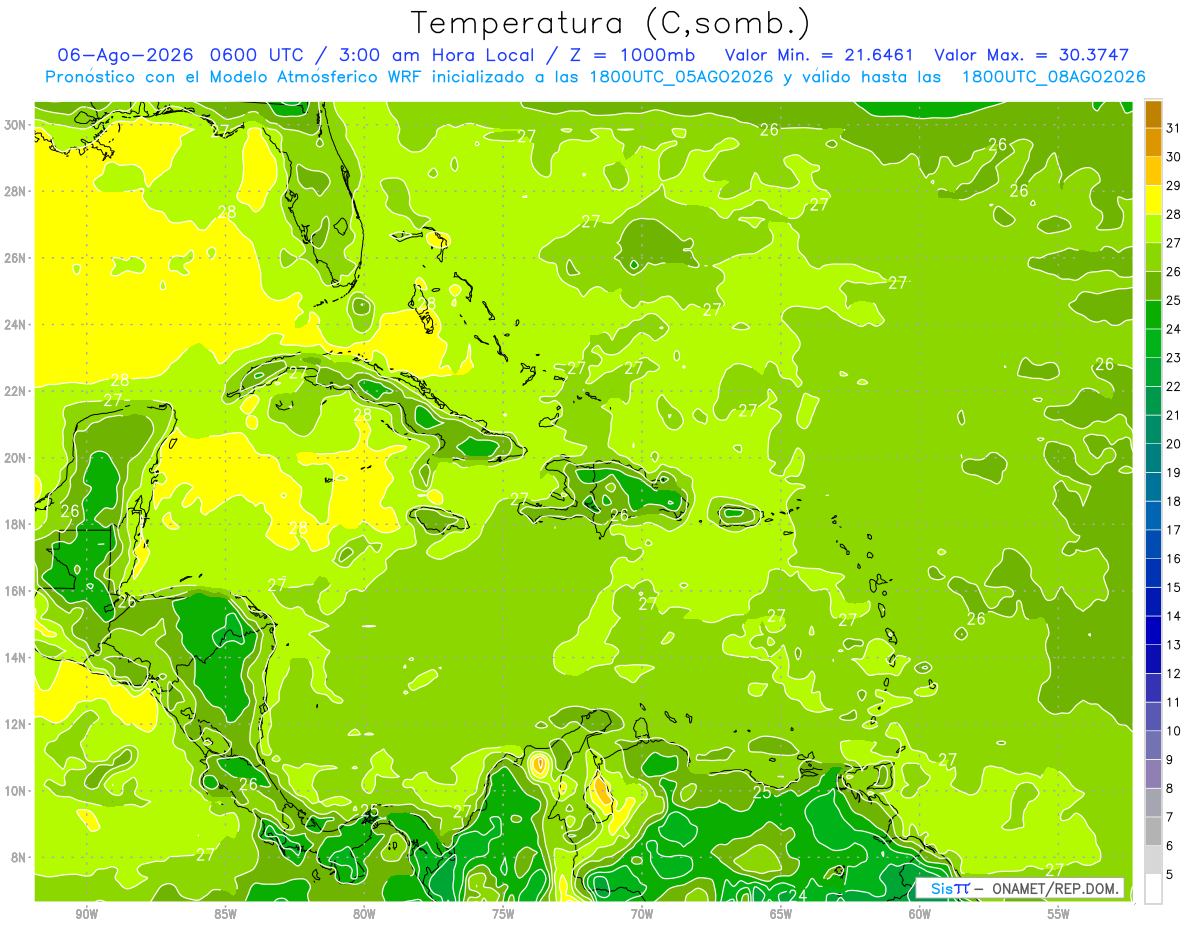Click the brown top swatch above 31
The image size is (1200, 927).
pyautogui.click(x=1153, y=114)
